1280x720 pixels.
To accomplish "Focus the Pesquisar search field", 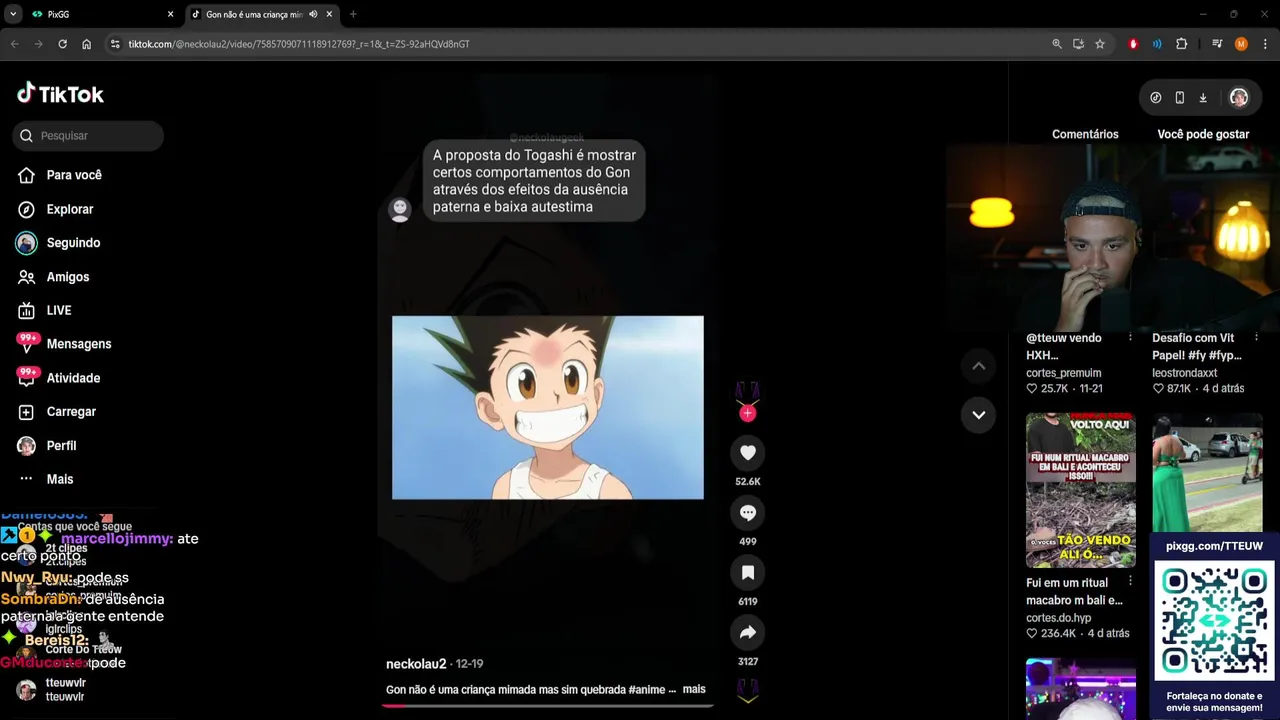I will coord(88,136).
